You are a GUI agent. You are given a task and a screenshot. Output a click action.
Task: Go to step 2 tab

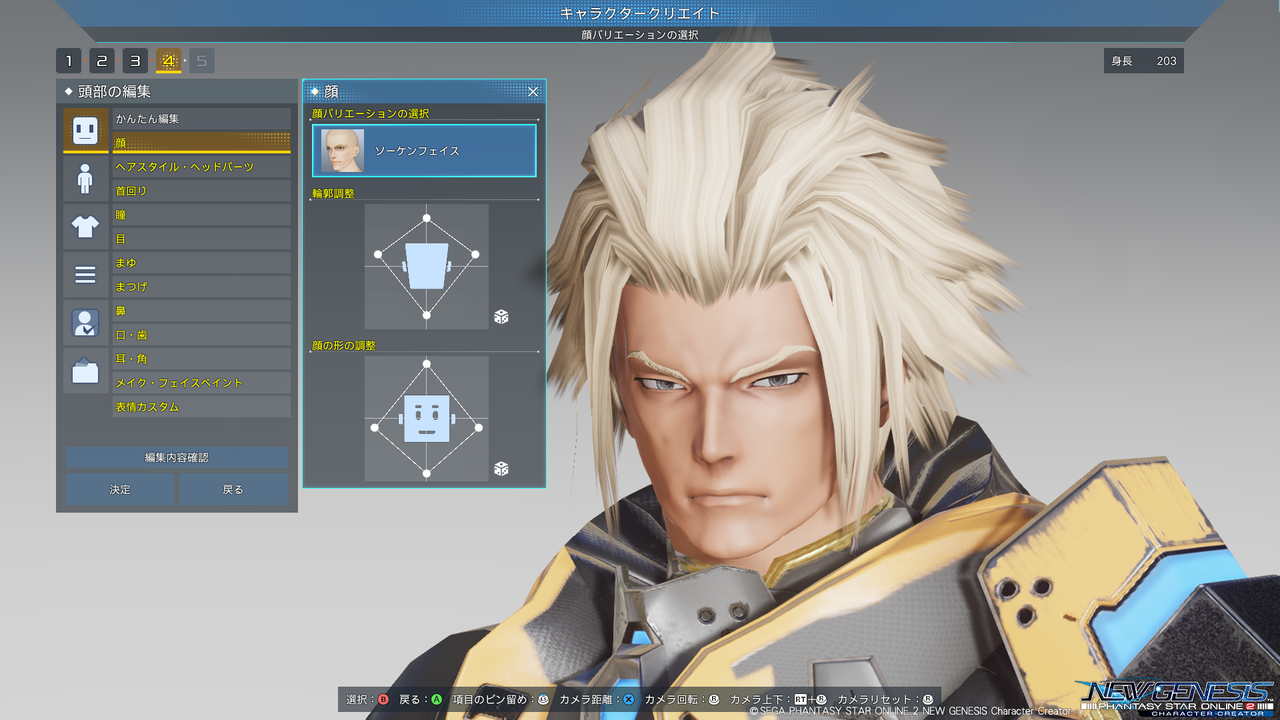[102, 61]
